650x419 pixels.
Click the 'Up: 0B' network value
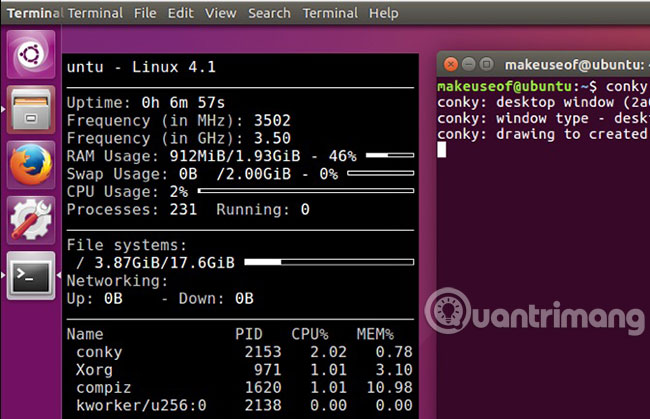95,298
